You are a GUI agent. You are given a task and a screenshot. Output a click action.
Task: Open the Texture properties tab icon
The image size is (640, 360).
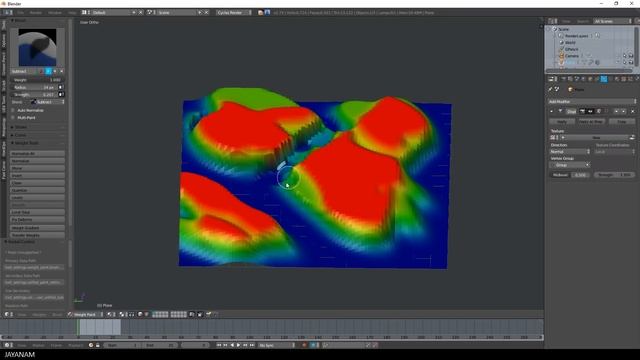click(x=624, y=79)
